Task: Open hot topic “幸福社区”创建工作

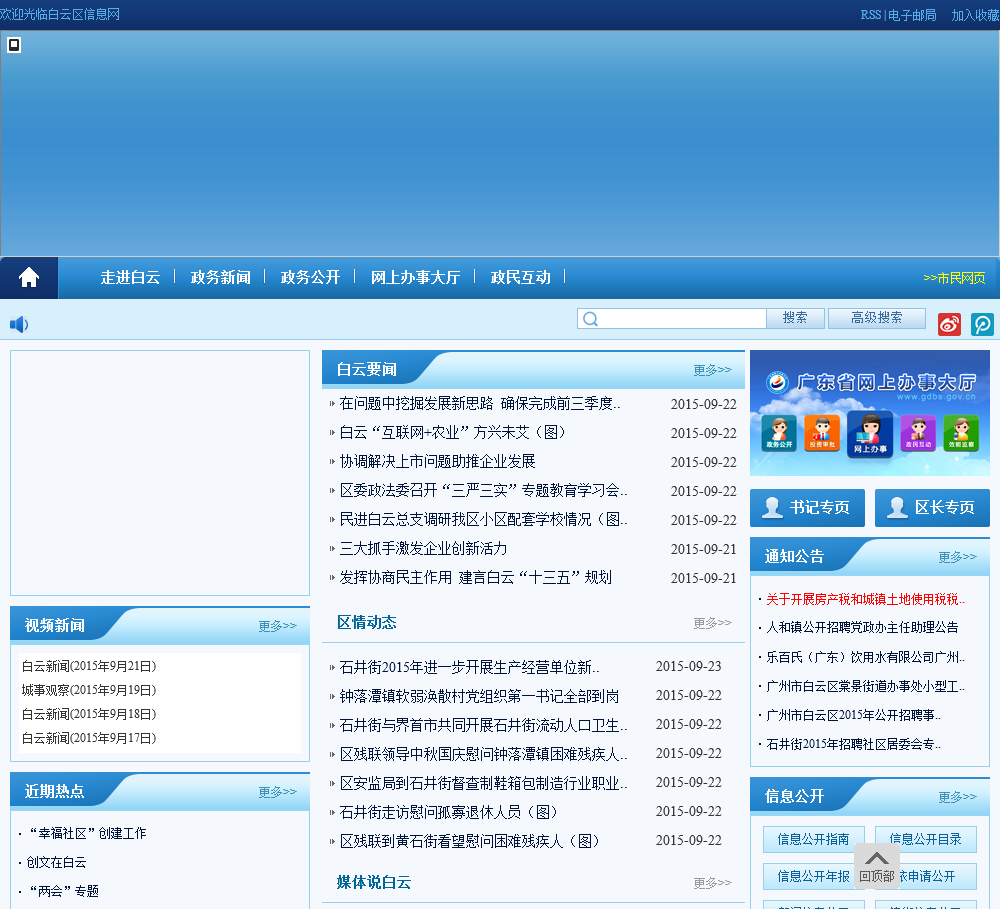Action: point(88,833)
